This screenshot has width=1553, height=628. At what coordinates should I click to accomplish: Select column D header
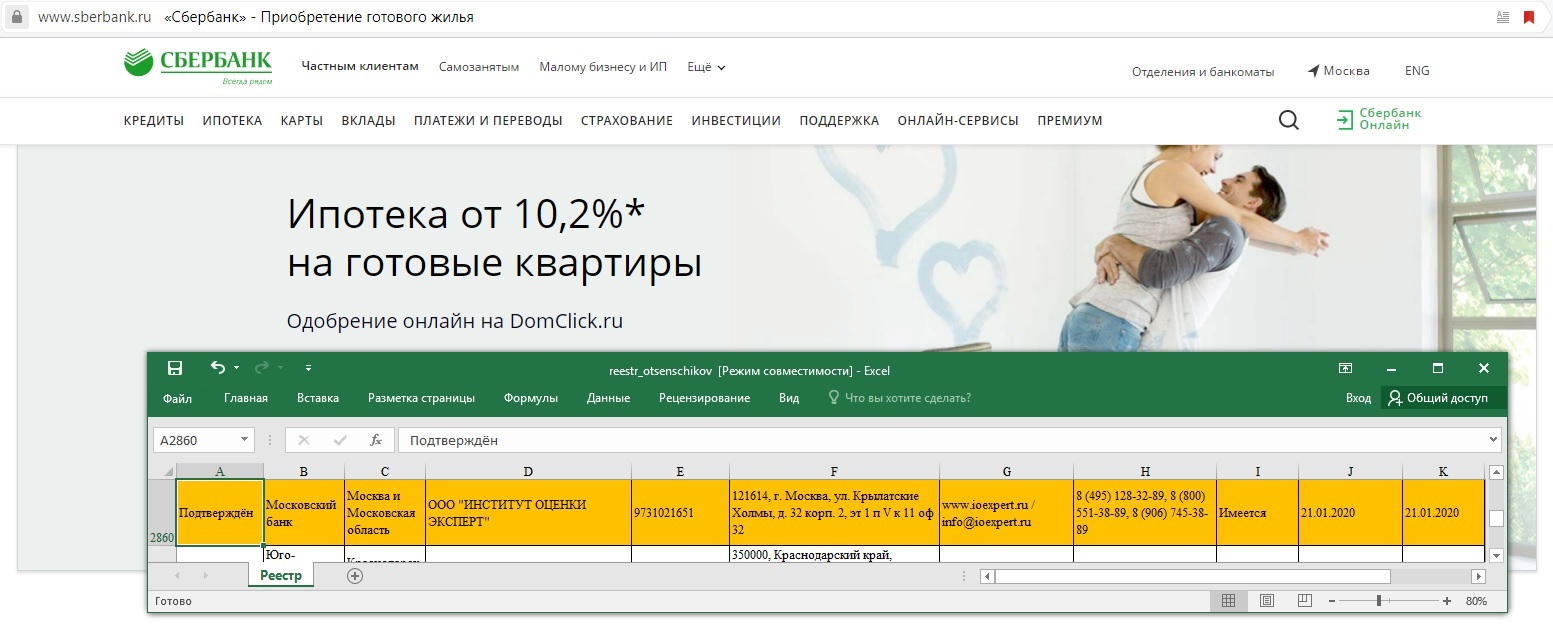click(x=528, y=471)
